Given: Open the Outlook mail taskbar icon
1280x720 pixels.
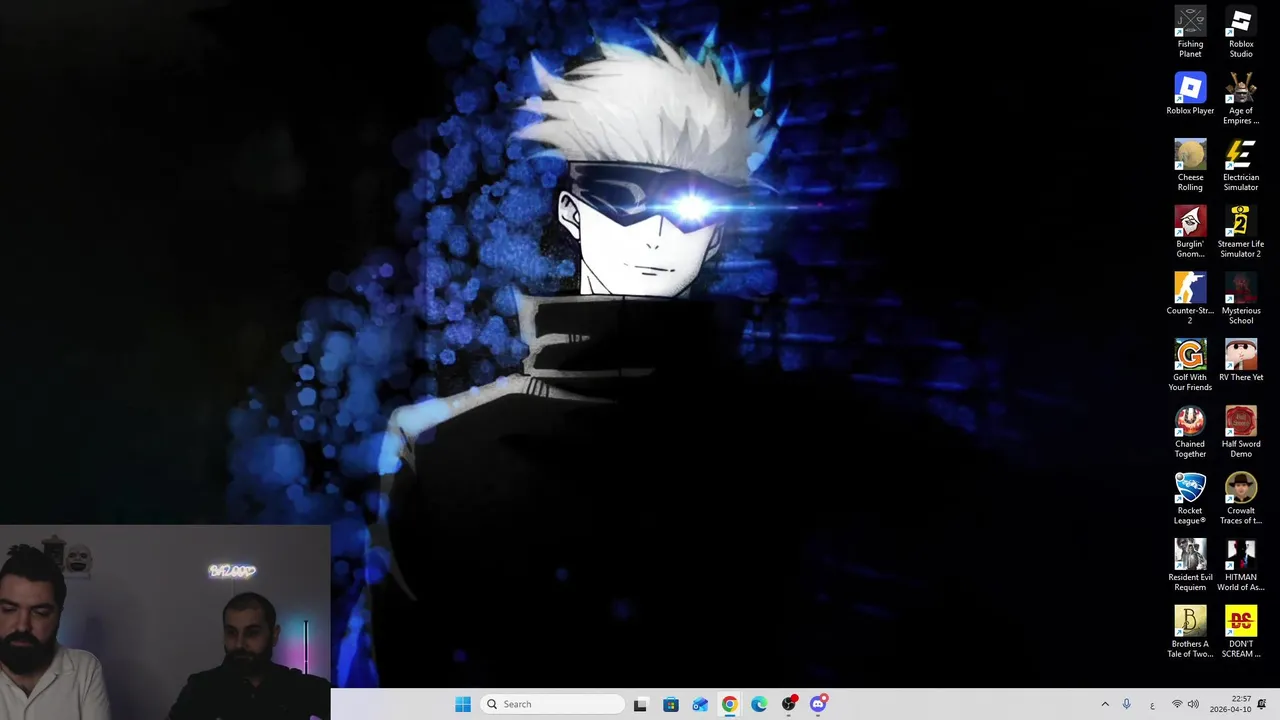Looking at the screenshot, I should [700, 704].
